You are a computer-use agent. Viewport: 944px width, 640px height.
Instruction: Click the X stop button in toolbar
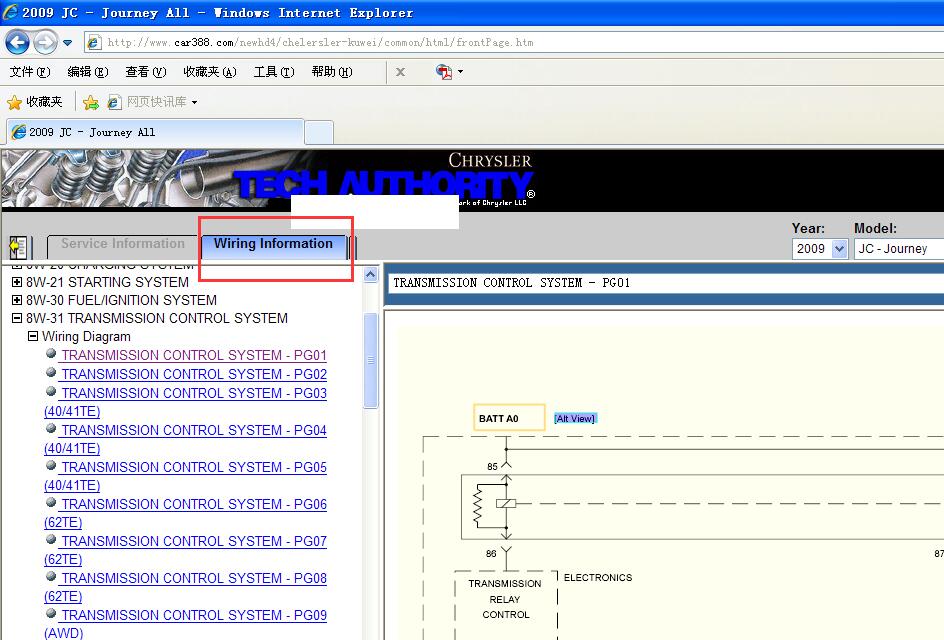coord(400,72)
